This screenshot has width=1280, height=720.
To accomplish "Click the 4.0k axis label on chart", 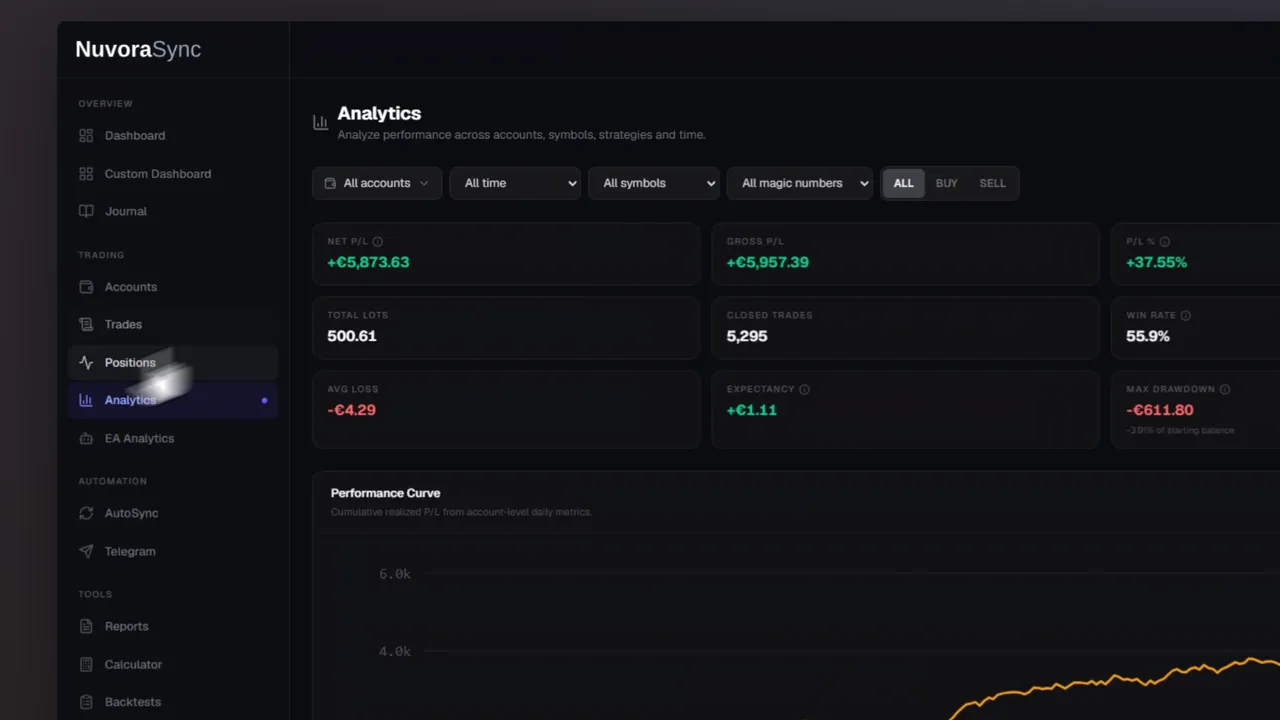I will point(395,651).
